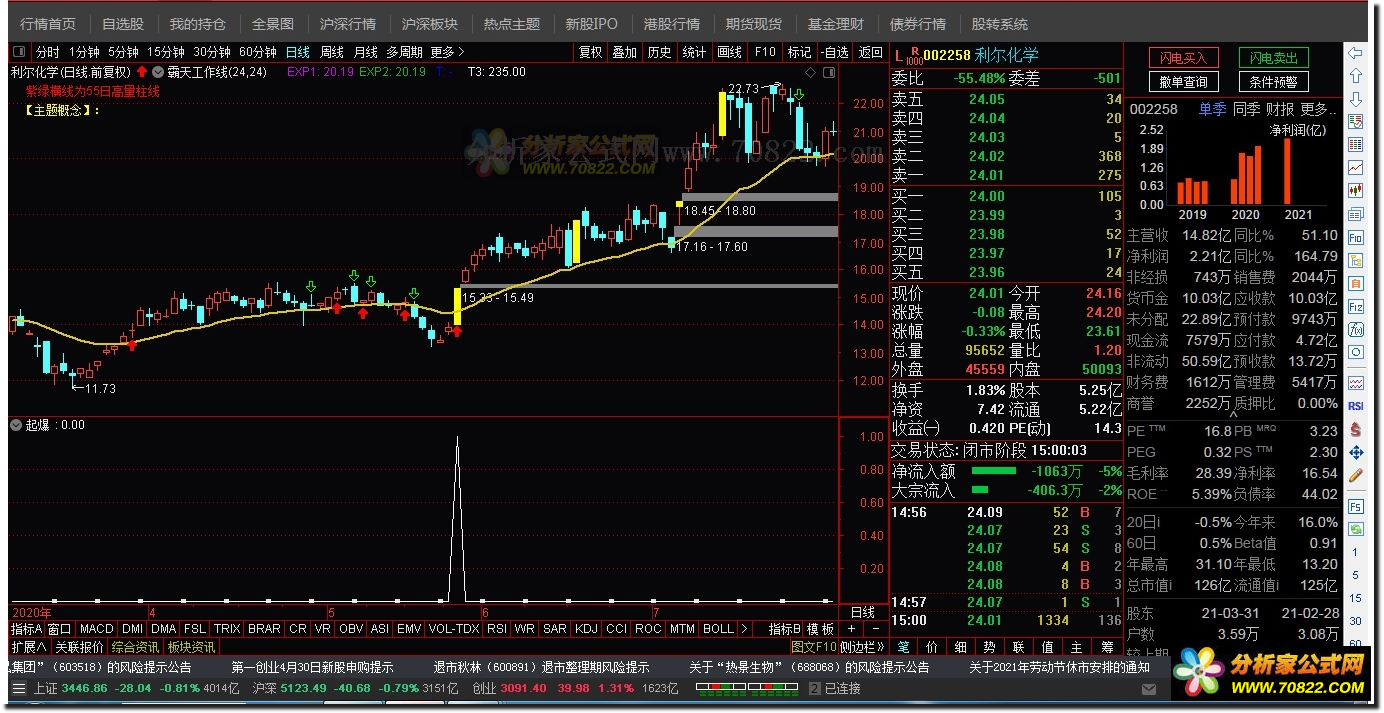
Task: Open the 行情首页 tab
Action: click(x=48, y=23)
